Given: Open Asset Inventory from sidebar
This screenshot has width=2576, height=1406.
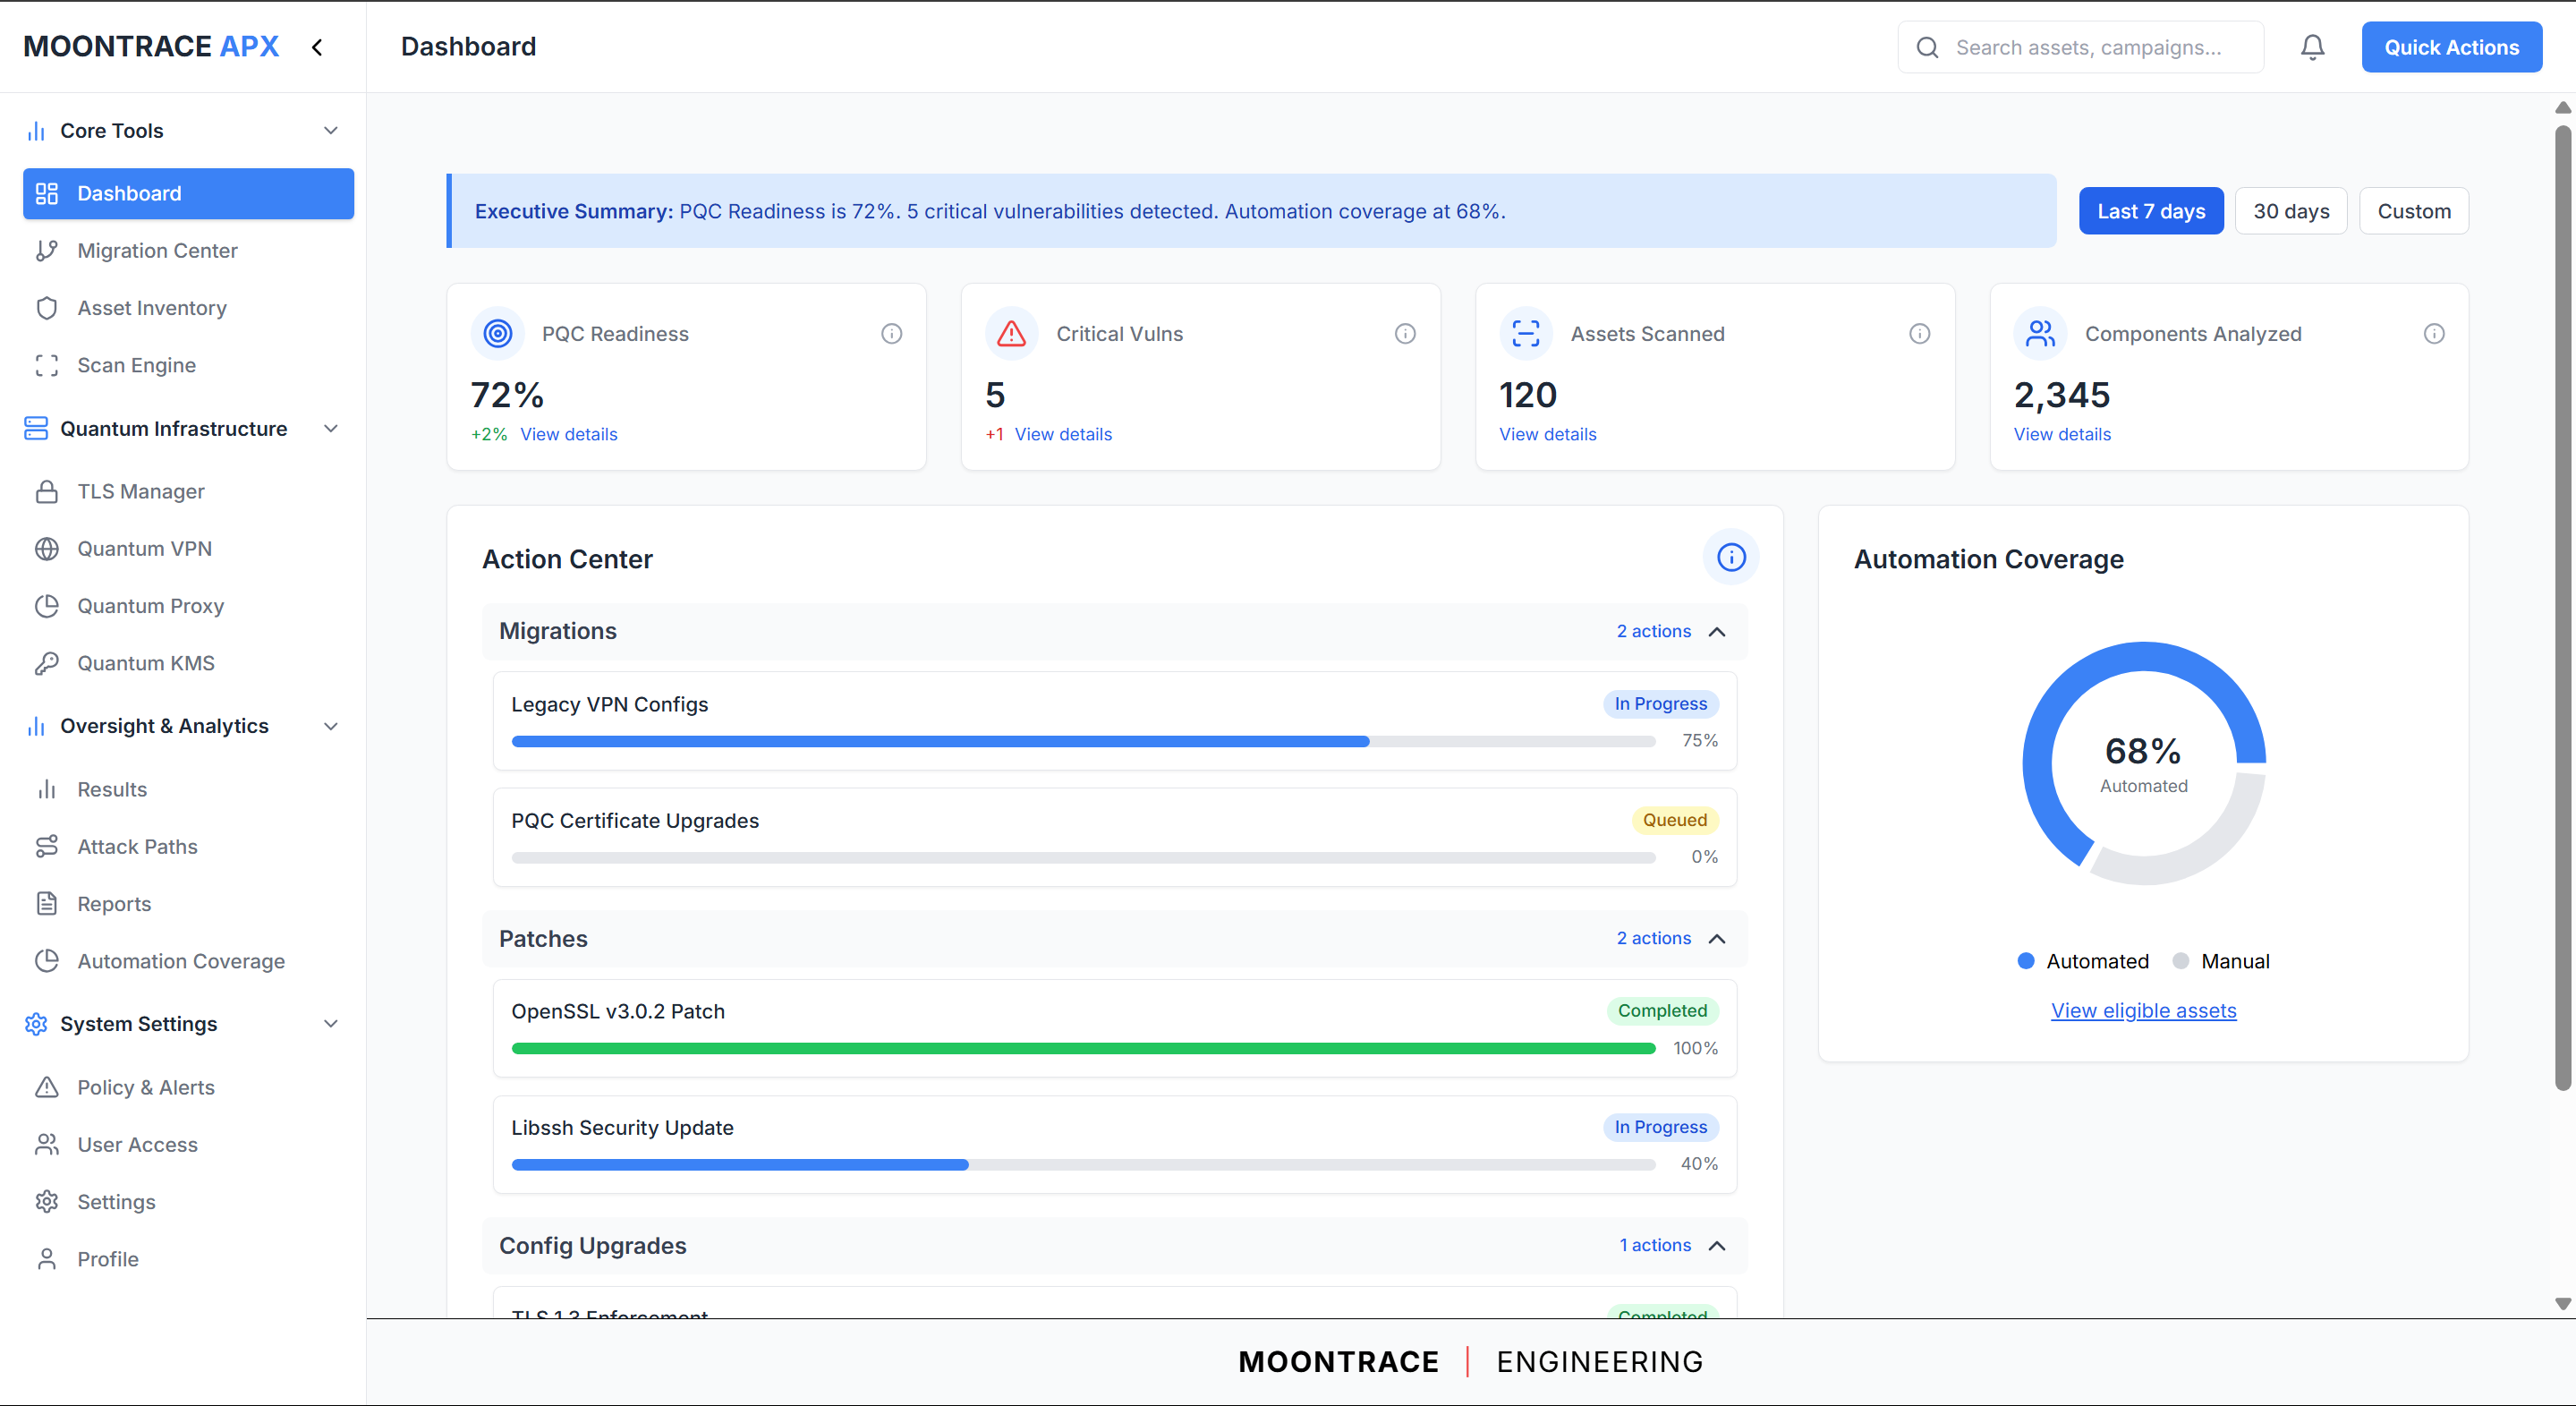Looking at the screenshot, I should [188, 308].
